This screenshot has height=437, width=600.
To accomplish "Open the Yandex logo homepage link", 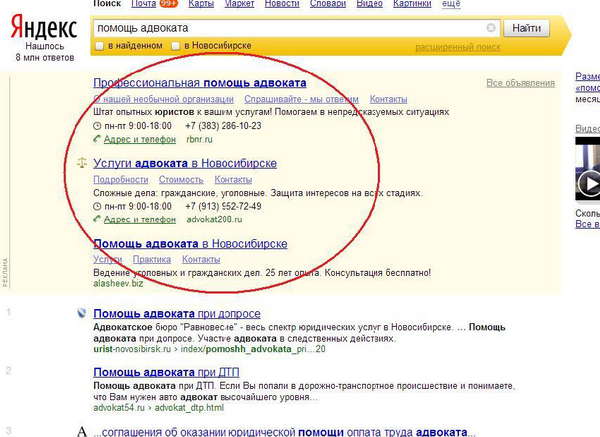I will point(44,27).
